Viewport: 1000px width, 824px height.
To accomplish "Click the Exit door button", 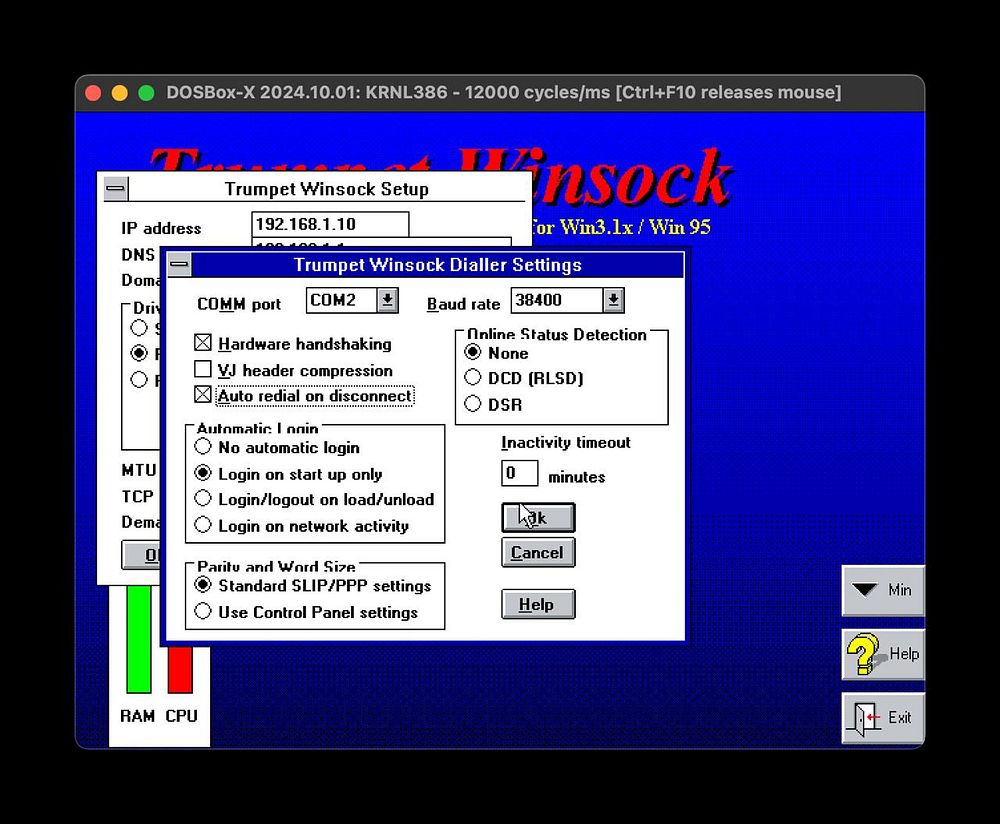I will [883, 717].
